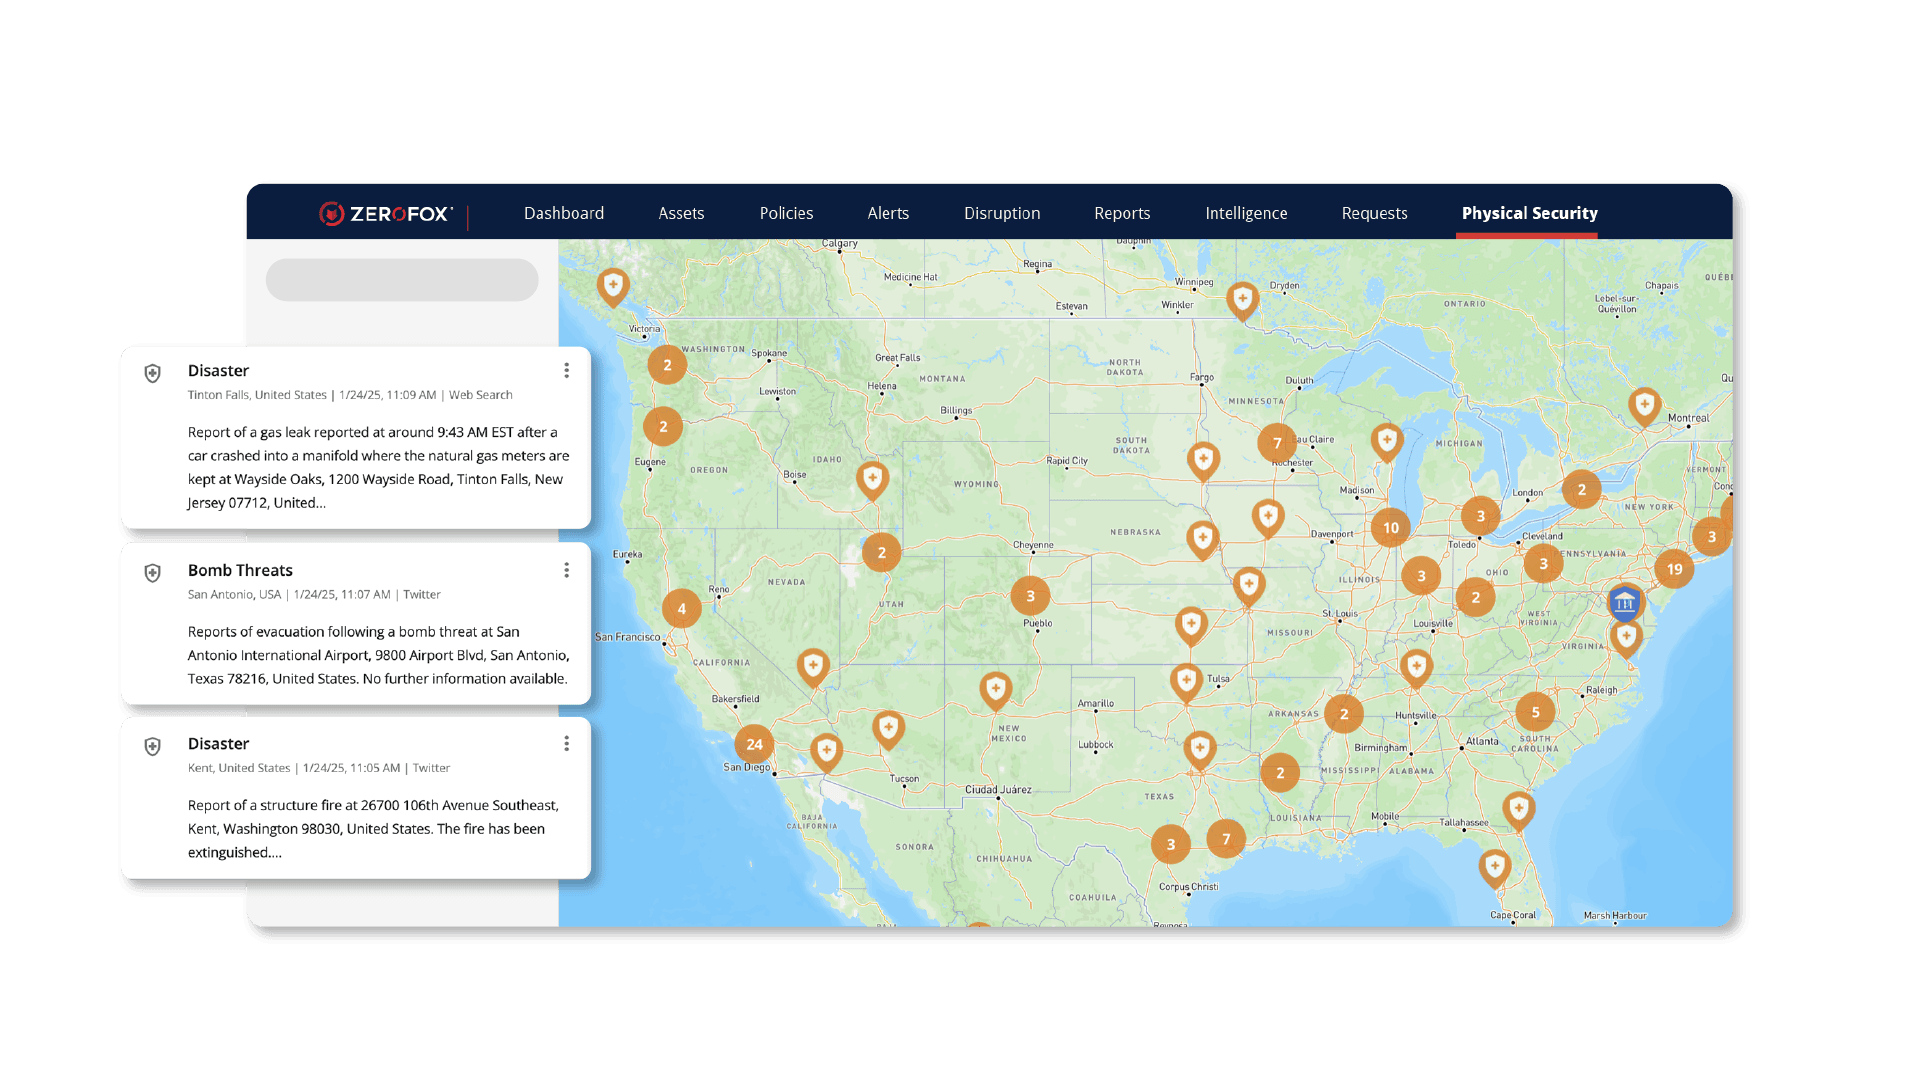The height and width of the screenshot is (1081, 1920).
Task: Click the 10-alert cluster near Michigan
Action: [x=1390, y=527]
